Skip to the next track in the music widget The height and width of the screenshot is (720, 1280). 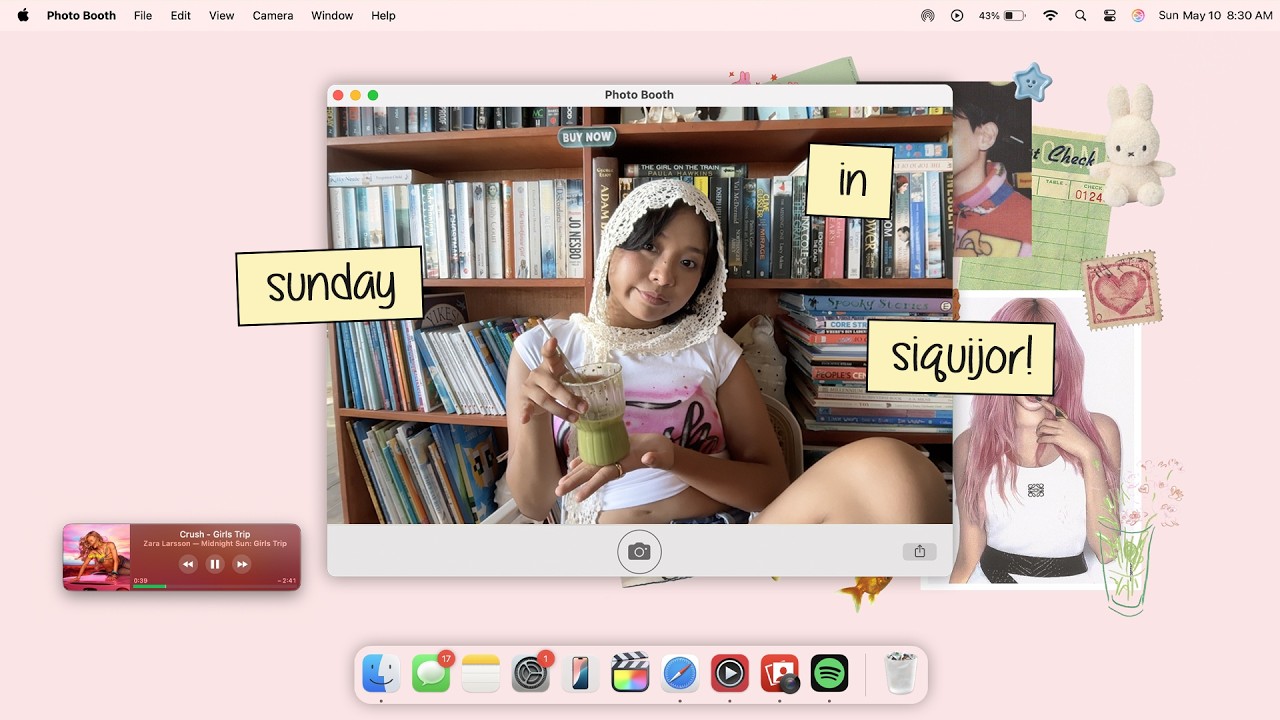(241, 564)
